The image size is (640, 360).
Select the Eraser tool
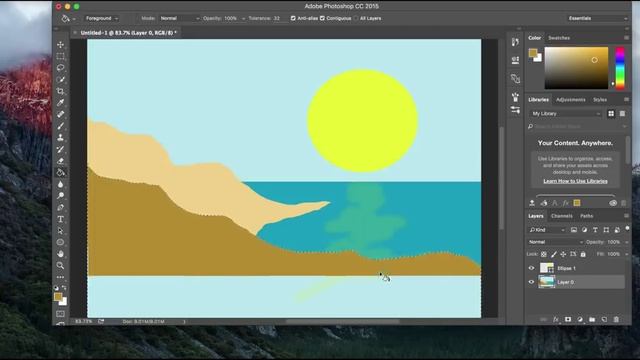point(60,161)
